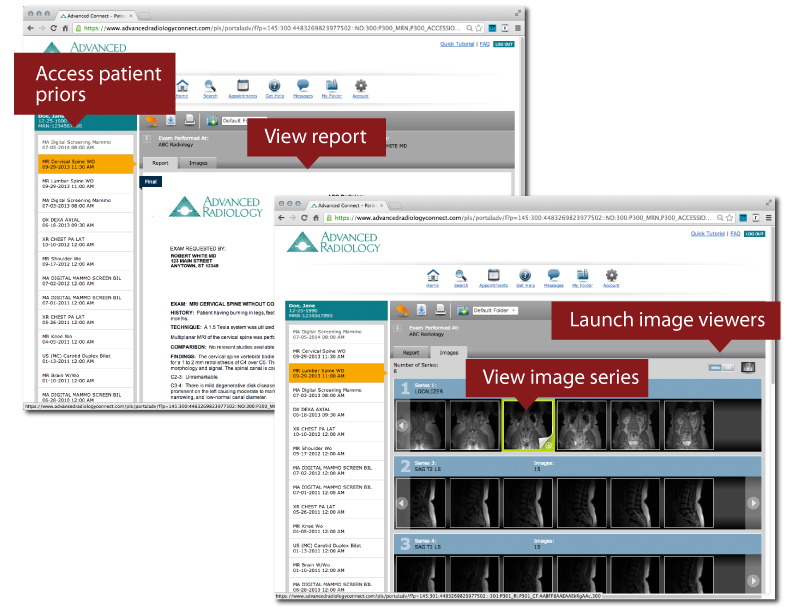Open Account gear icon in back window
This screenshot has height=610, width=800.
click(361, 87)
